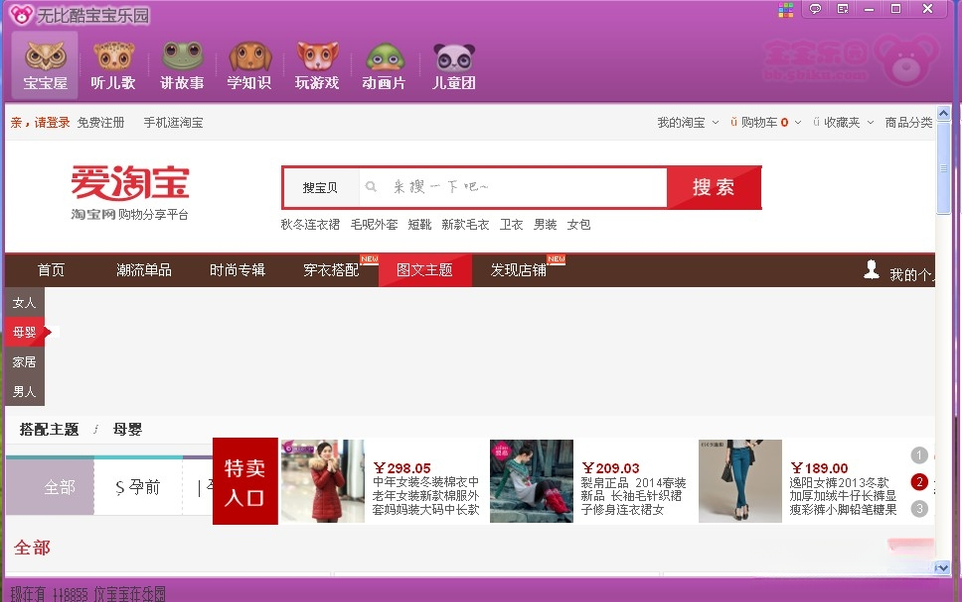
Task: Click the 女包 suggestion
Action: coord(579,225)
